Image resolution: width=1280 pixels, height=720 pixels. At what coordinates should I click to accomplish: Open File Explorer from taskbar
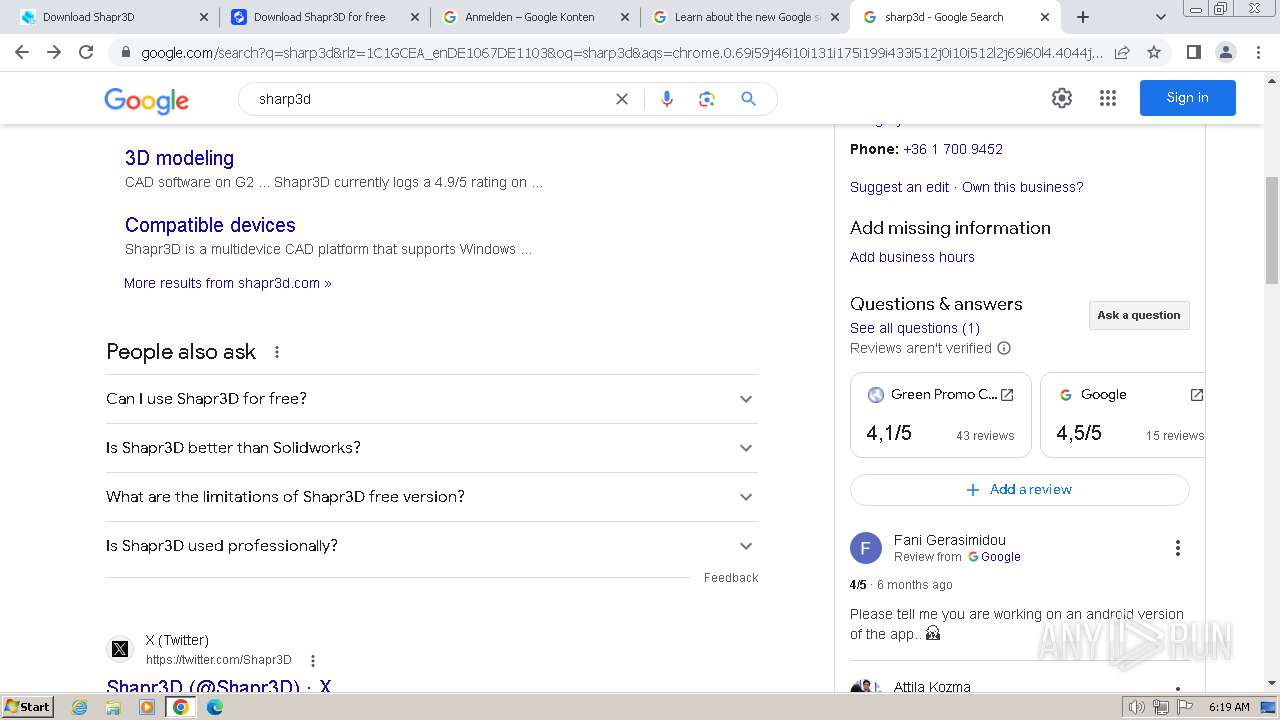click(x=113, y=707)
